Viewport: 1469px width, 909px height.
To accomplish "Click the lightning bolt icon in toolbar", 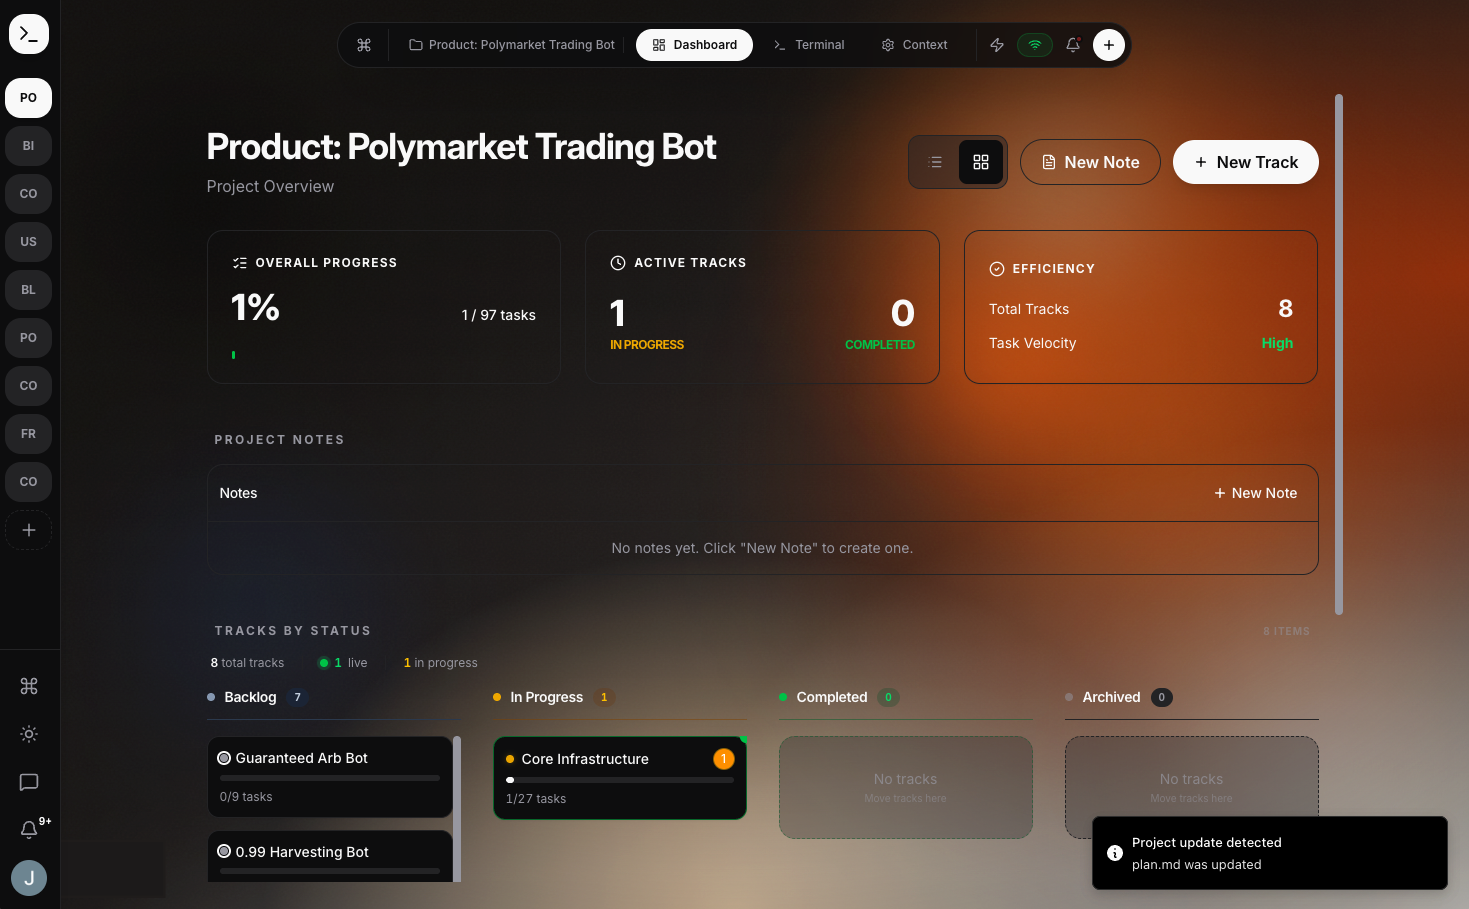I will (x=996, y=44).
